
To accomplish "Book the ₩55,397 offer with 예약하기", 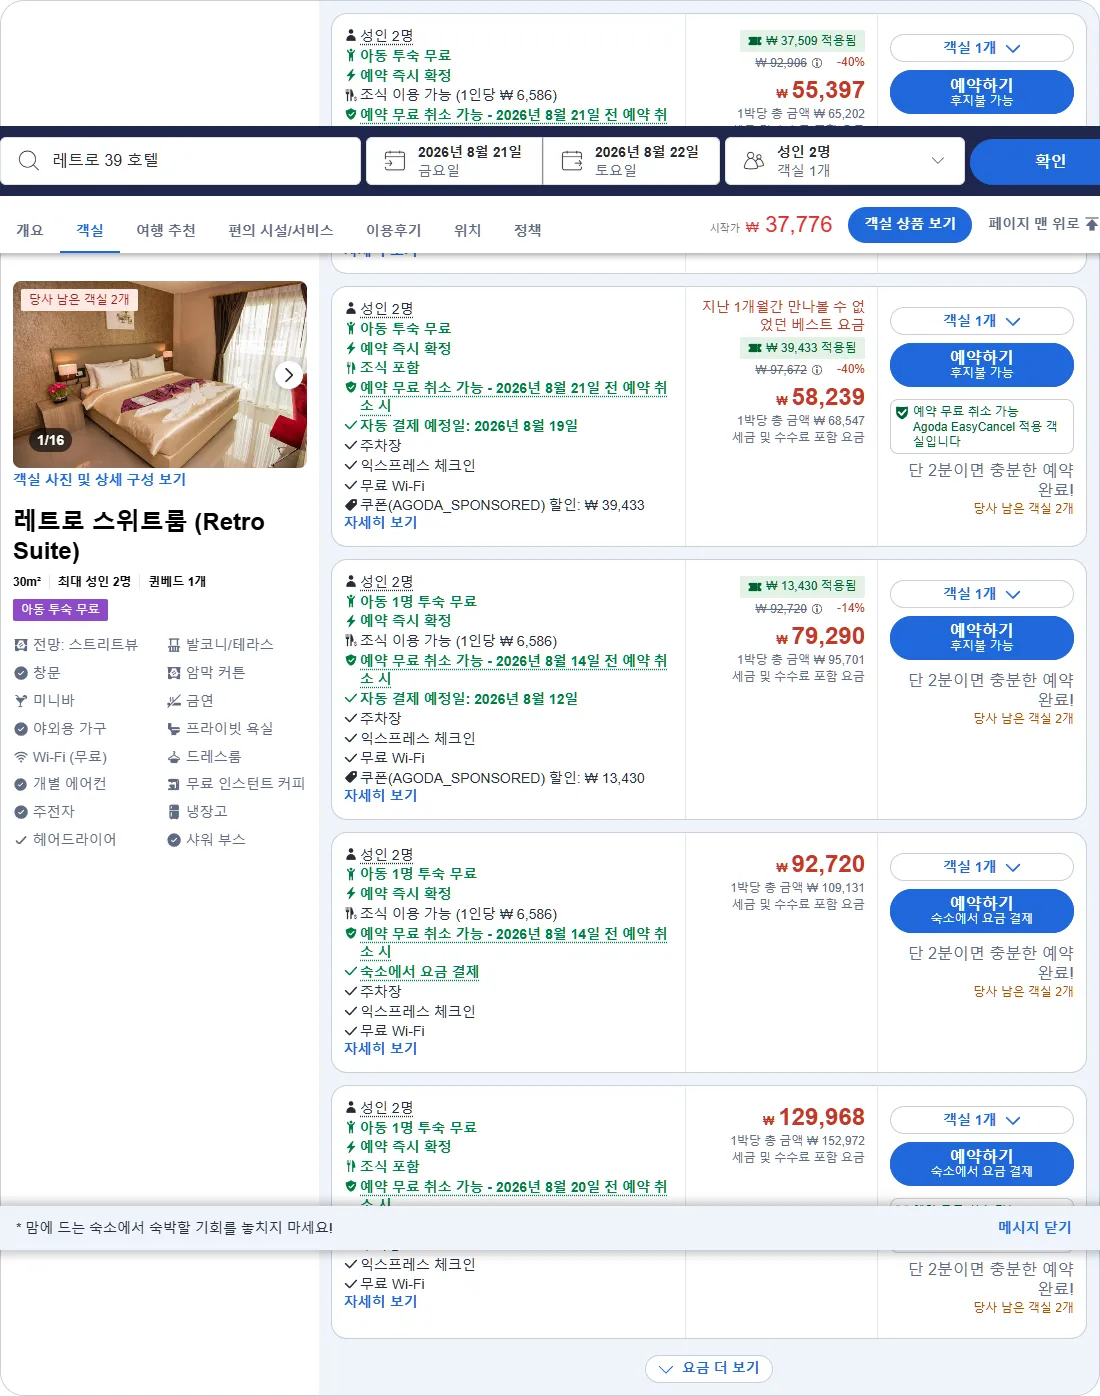I will [x=982, y=92].
